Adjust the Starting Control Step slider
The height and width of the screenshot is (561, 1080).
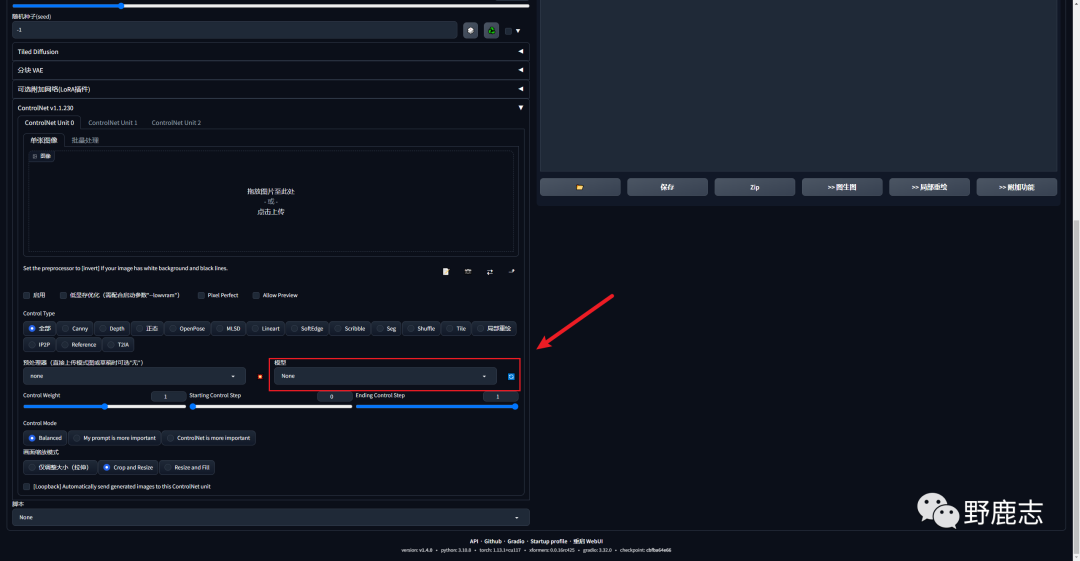pyautogui.click(x=271, y=407)
